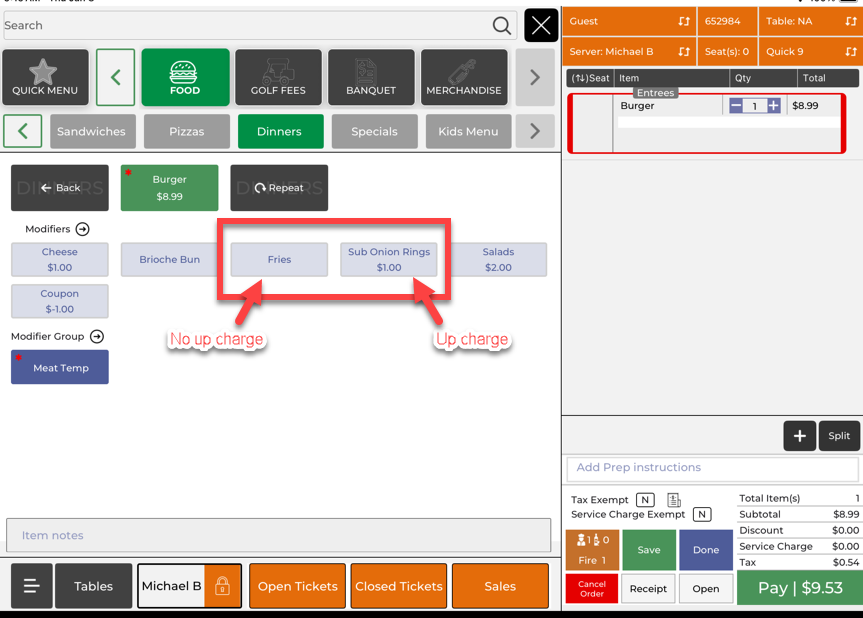This screenshot has width=863, height=618.
Task: Expand the Modifiers arrow
Action: tap(83, 229)
